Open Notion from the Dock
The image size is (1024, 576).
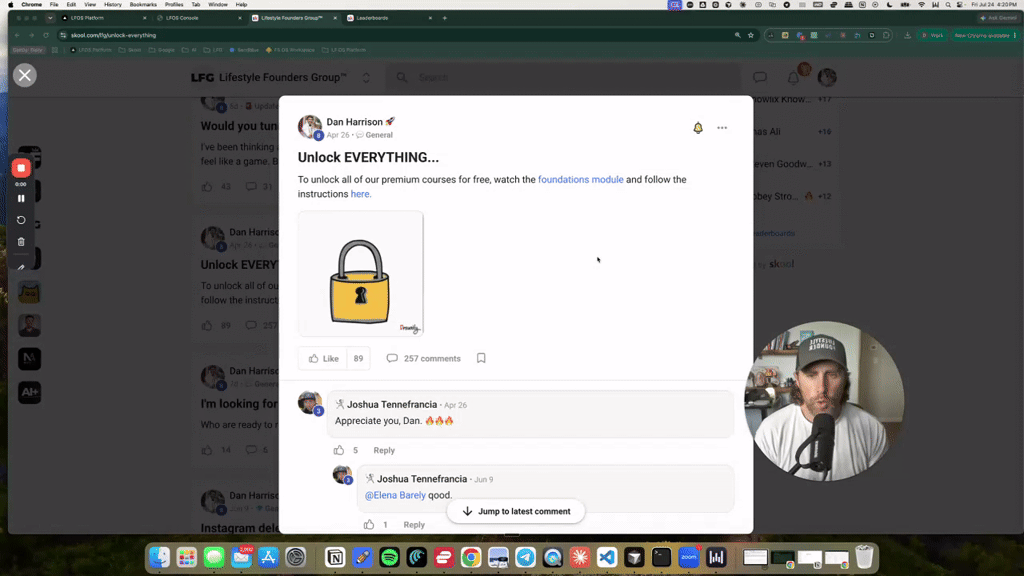(335, 557)
